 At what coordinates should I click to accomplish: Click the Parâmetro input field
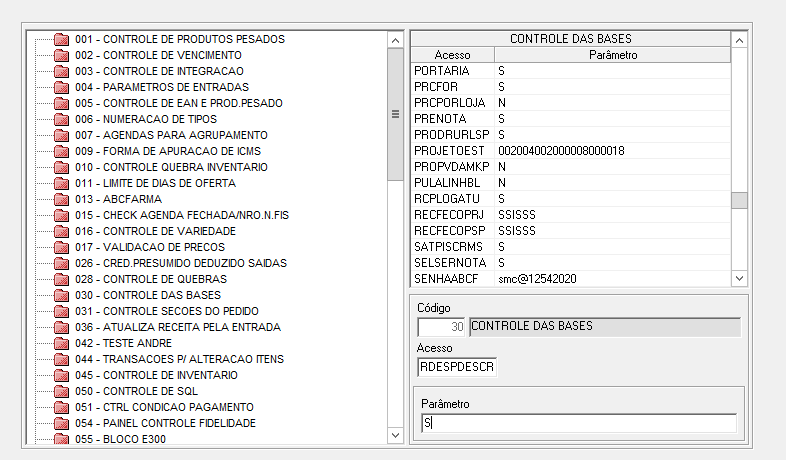[x=579, y=423]
